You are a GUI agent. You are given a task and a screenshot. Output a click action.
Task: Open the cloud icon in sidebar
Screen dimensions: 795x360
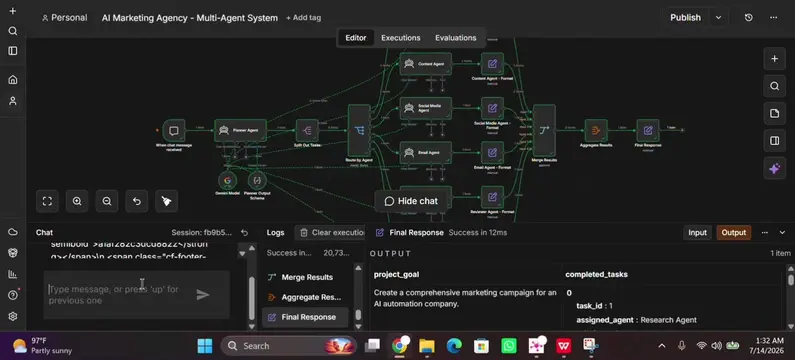point(13,232)
